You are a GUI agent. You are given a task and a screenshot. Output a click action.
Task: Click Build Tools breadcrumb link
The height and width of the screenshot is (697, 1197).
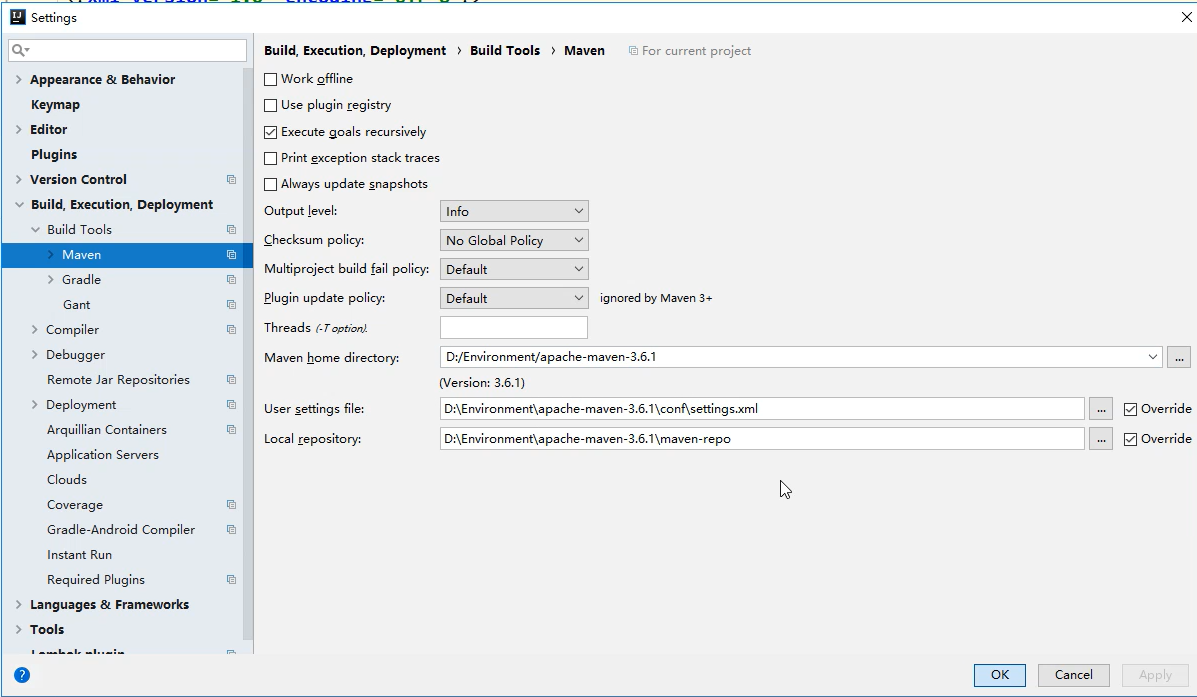coord(505,50)
